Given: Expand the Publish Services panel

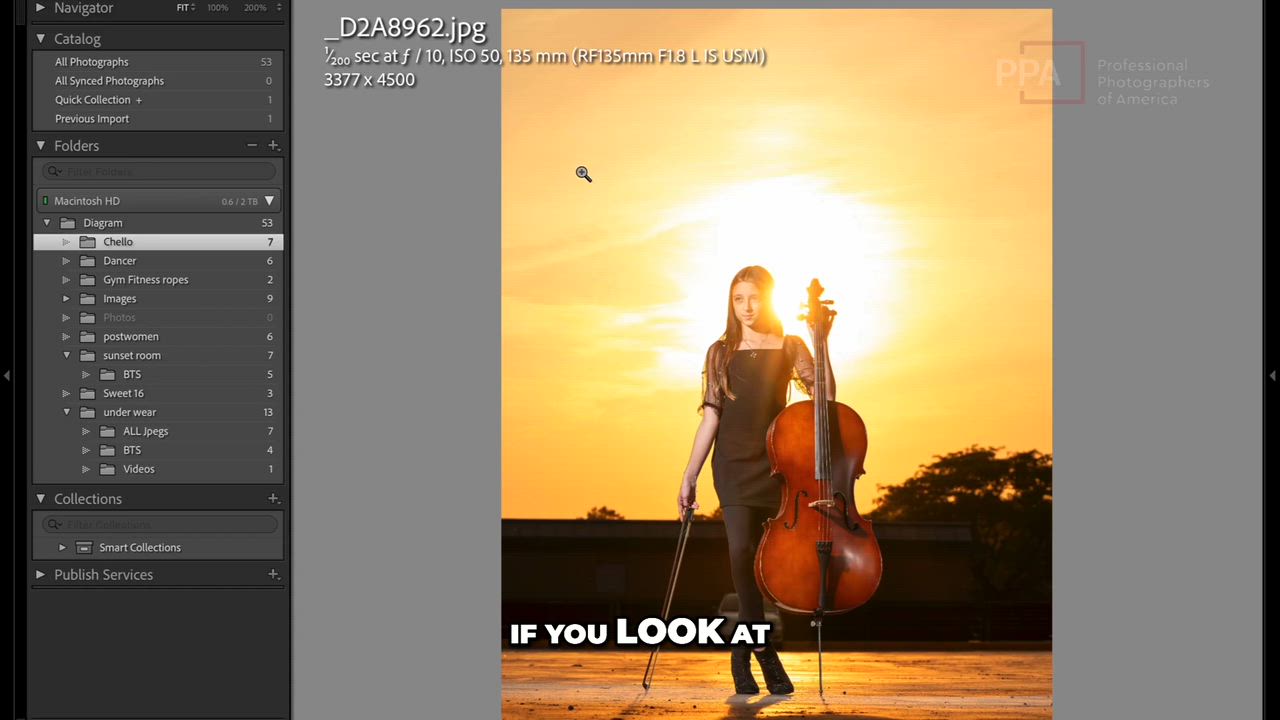Looking at the screenshot, I should coord(41,575).
